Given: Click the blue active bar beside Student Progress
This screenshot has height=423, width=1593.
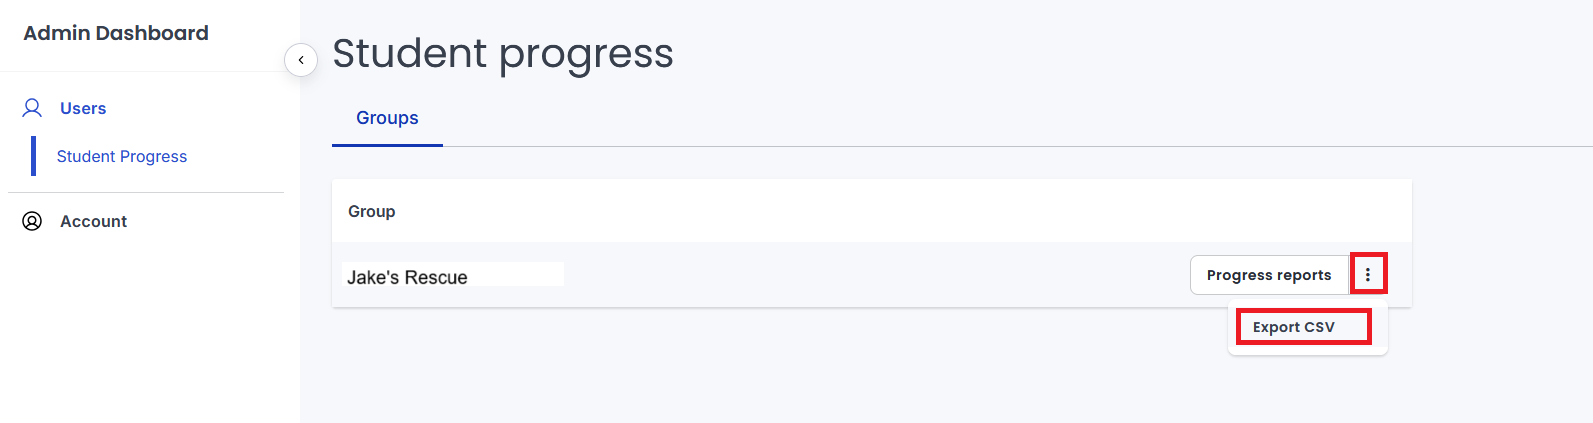Looking at the screenshot, I should (x=34, y=156).
